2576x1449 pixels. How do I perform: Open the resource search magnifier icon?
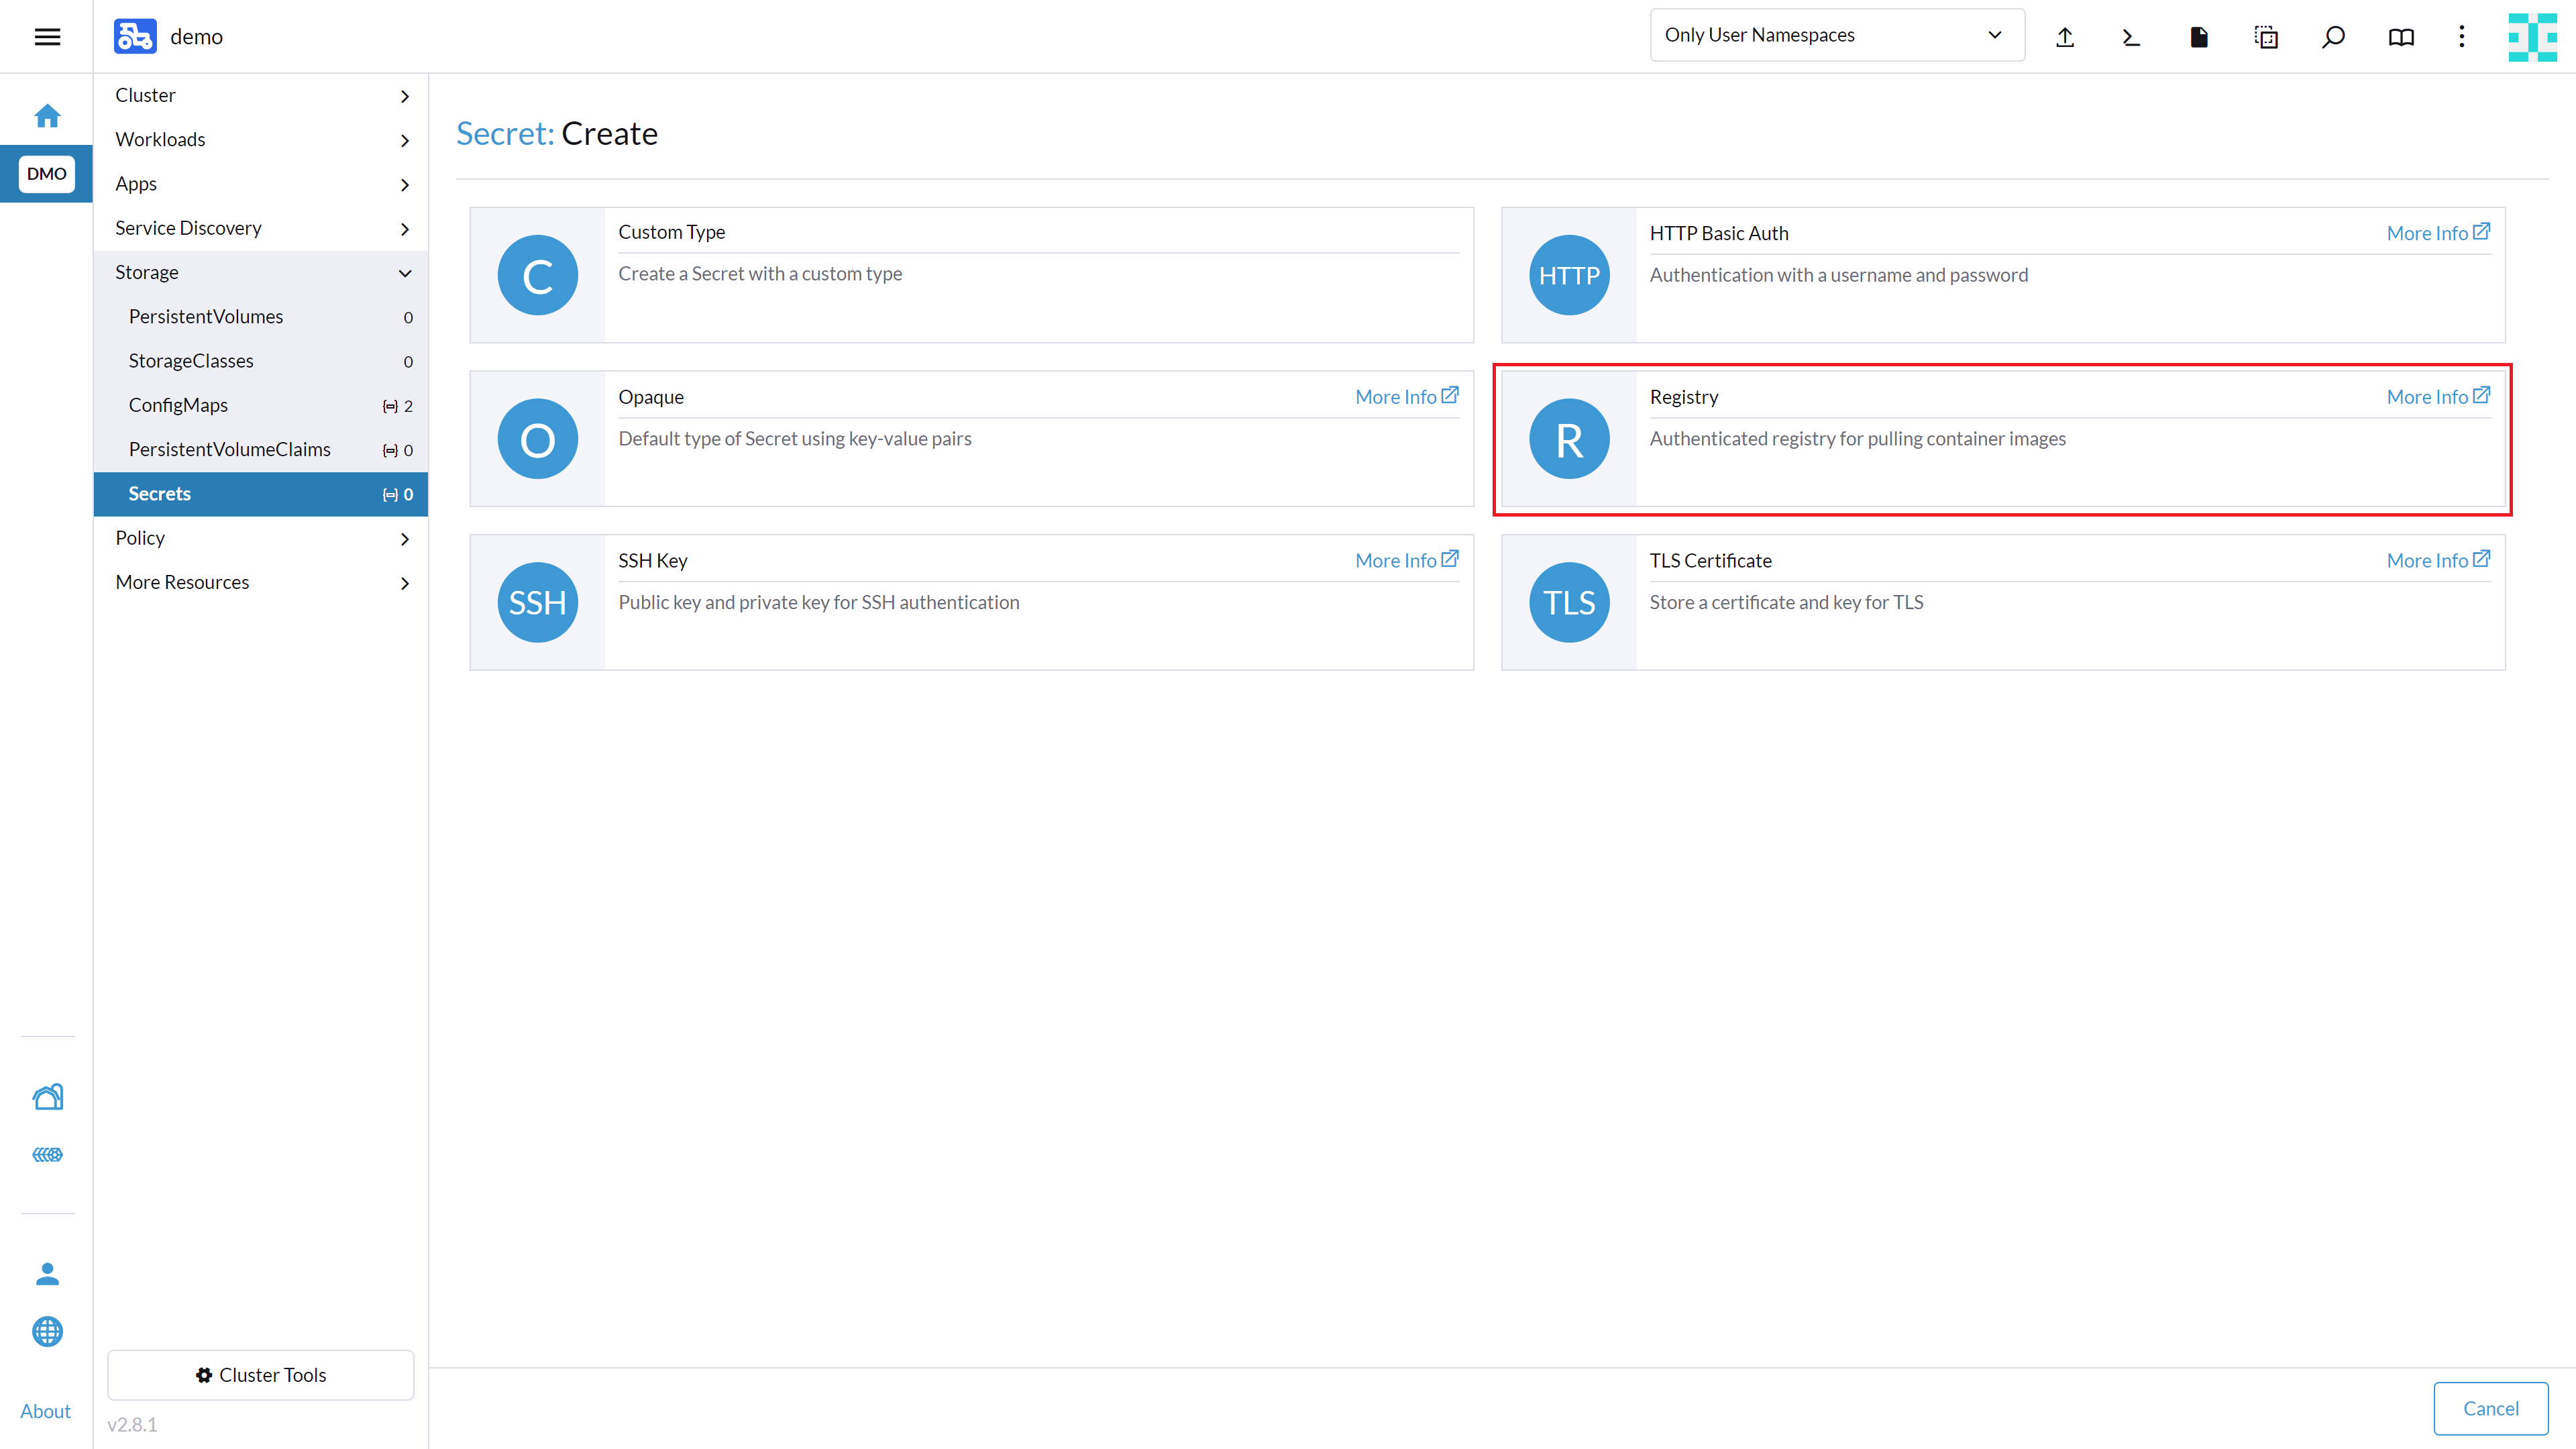(2333, 37)
